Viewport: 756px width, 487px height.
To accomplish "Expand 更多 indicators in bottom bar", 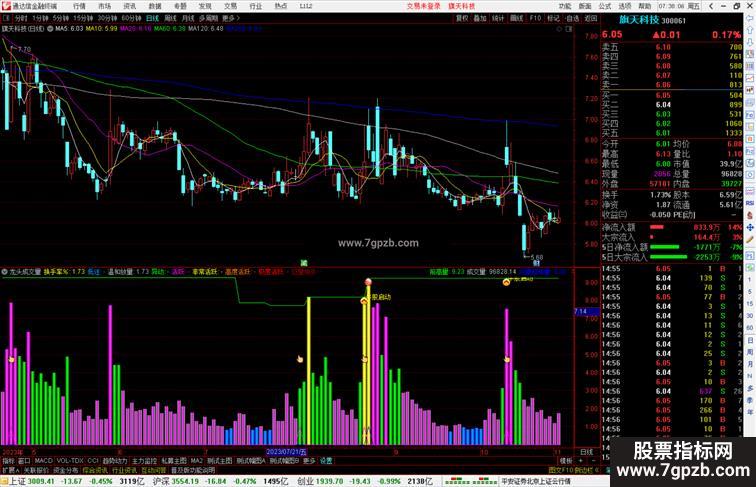I will coord(310,461).
